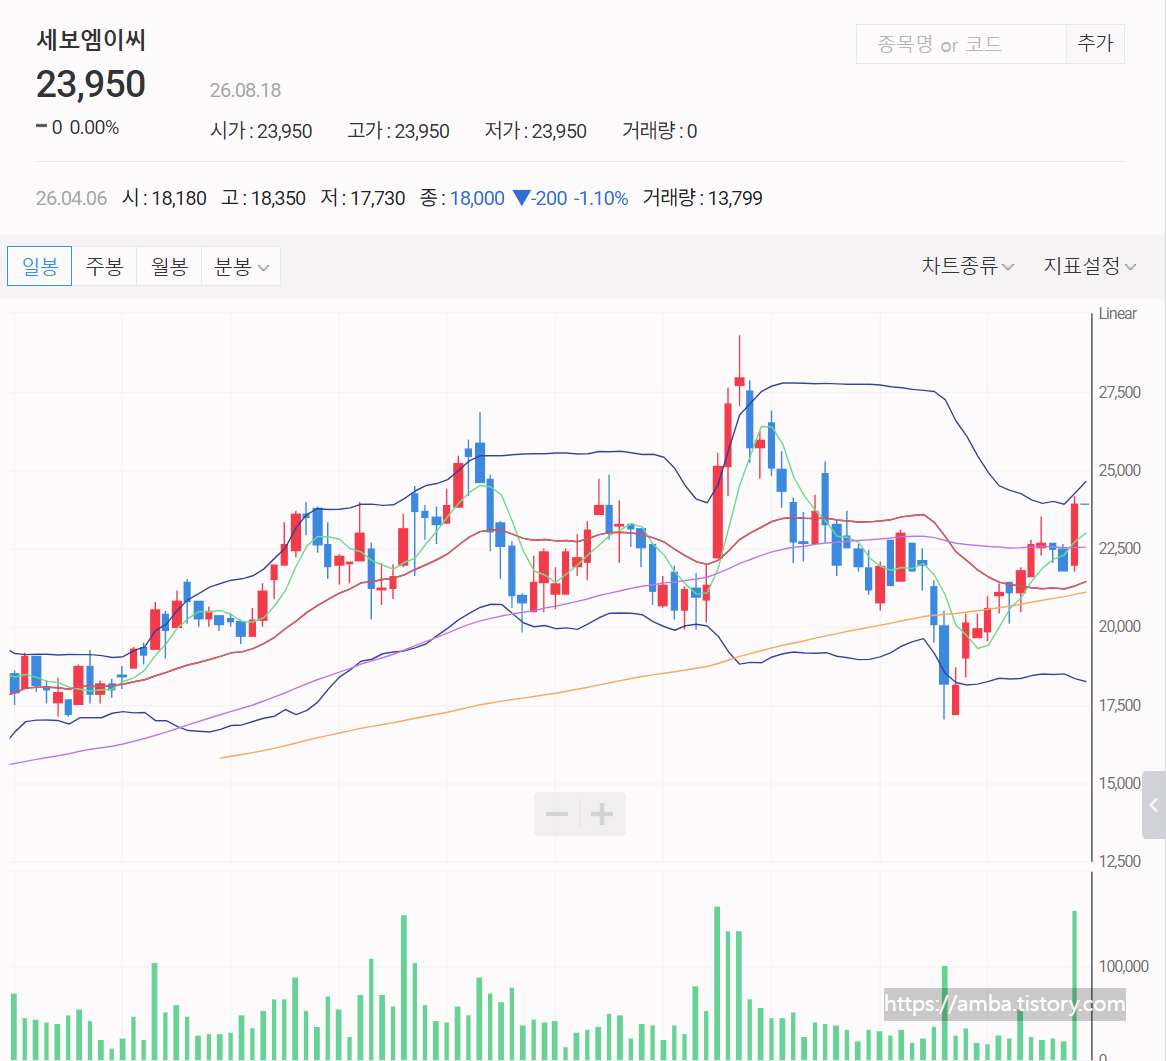Screen dimensions: 1166x1061
Task: Click the date 26.04.06 in data row
Action: (71, 199)
